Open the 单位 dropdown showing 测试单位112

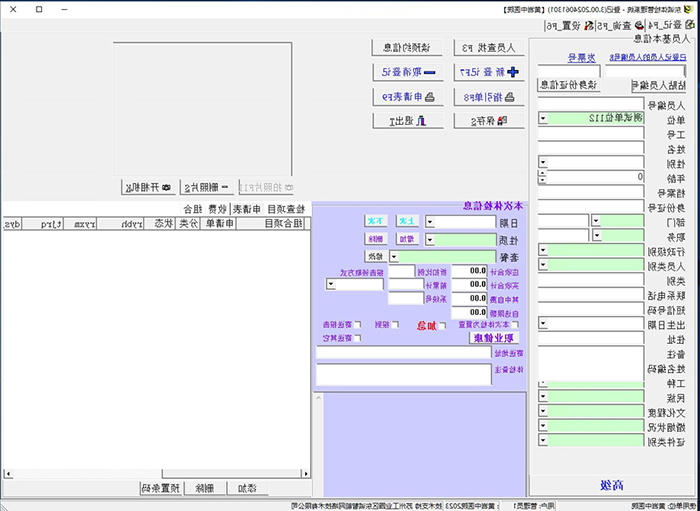[544, 119]
